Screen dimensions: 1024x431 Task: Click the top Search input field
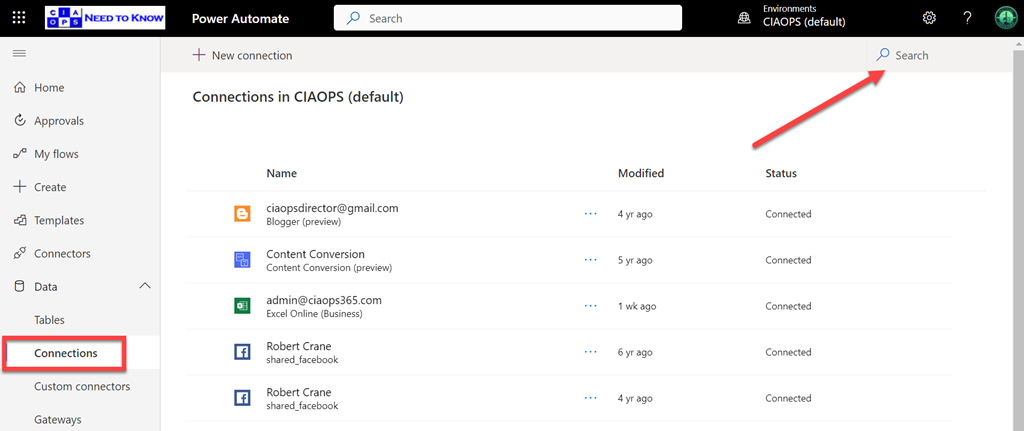coord(508,18)
